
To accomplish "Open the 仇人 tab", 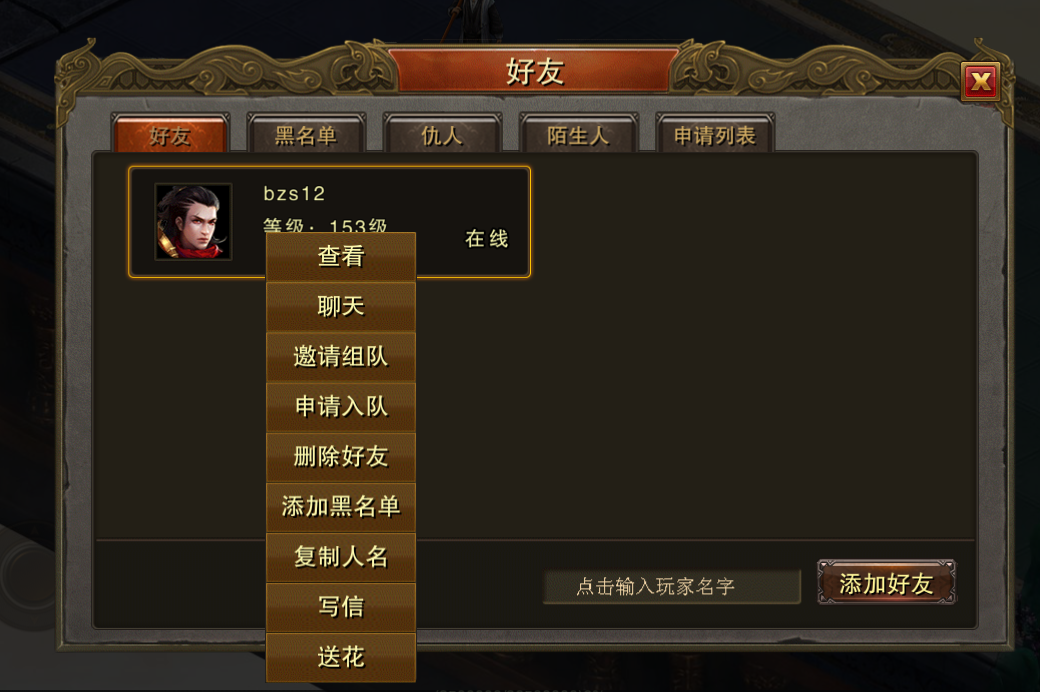I will click(x=442, y=135).
